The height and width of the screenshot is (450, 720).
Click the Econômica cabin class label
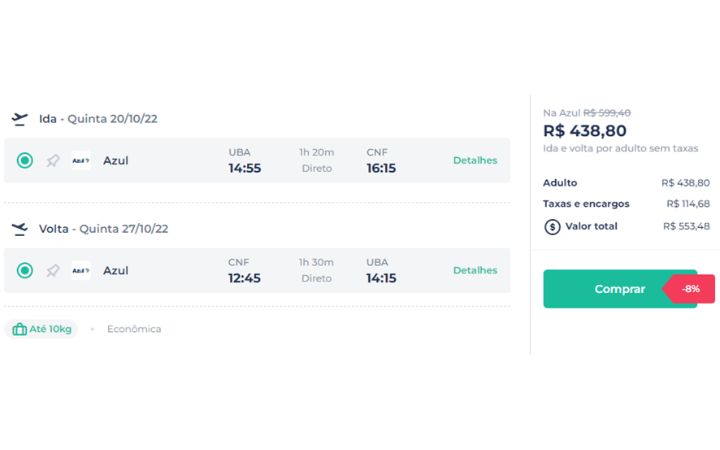coord(134,329)
